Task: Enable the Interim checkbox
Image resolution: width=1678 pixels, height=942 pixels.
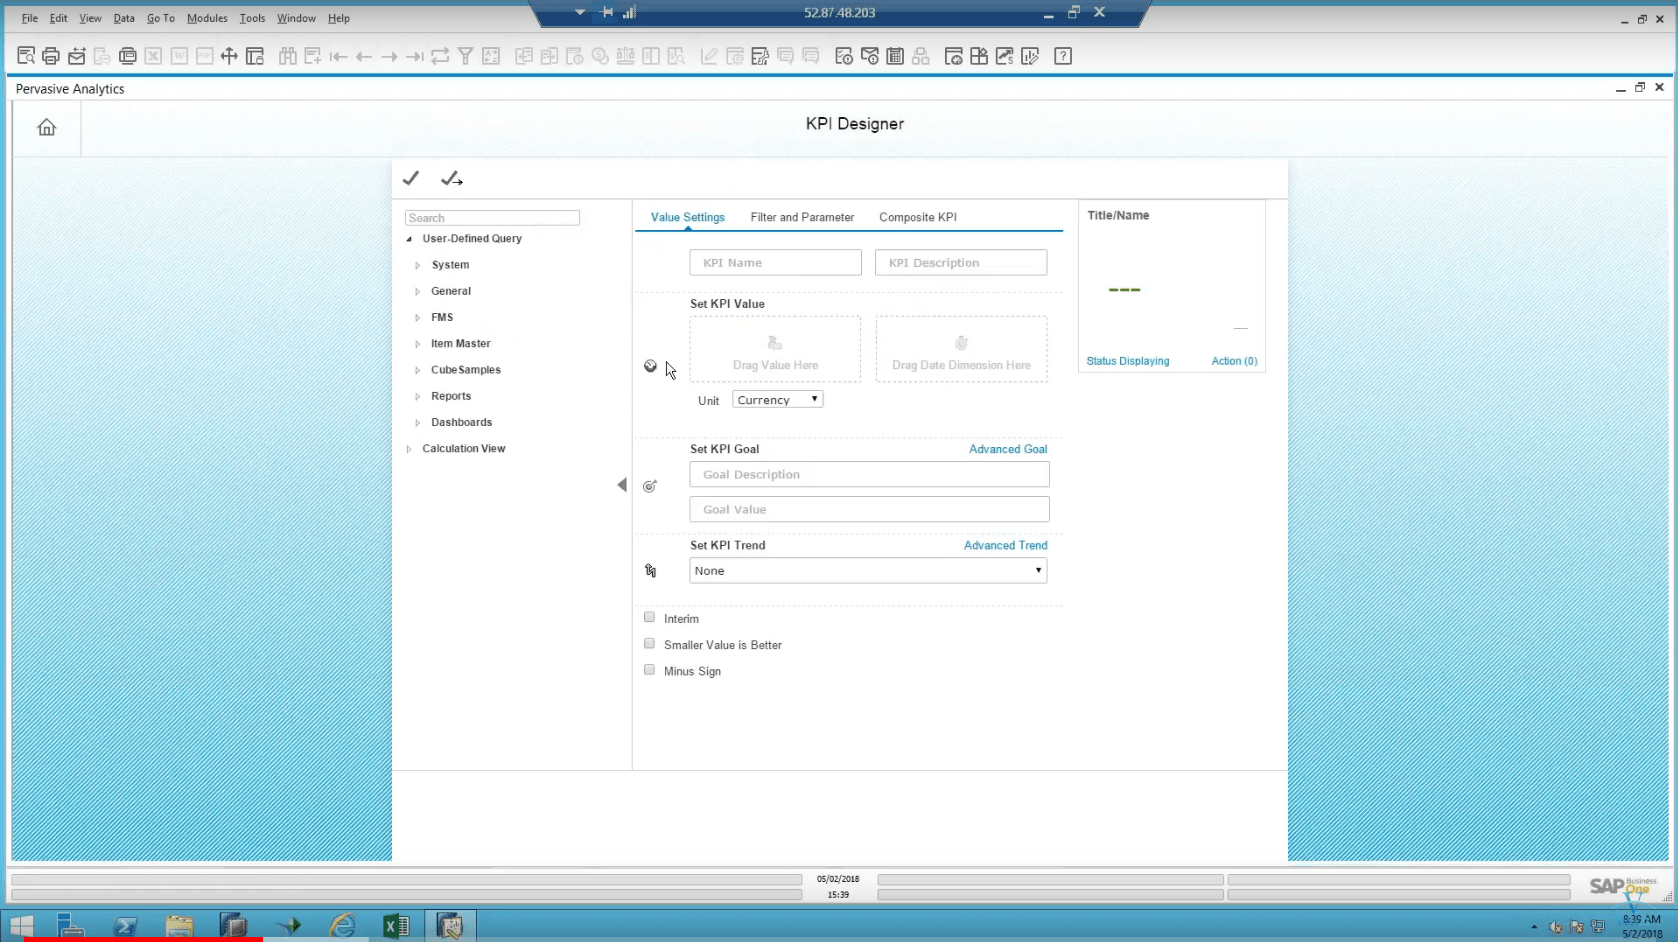Action: (649, 617)
